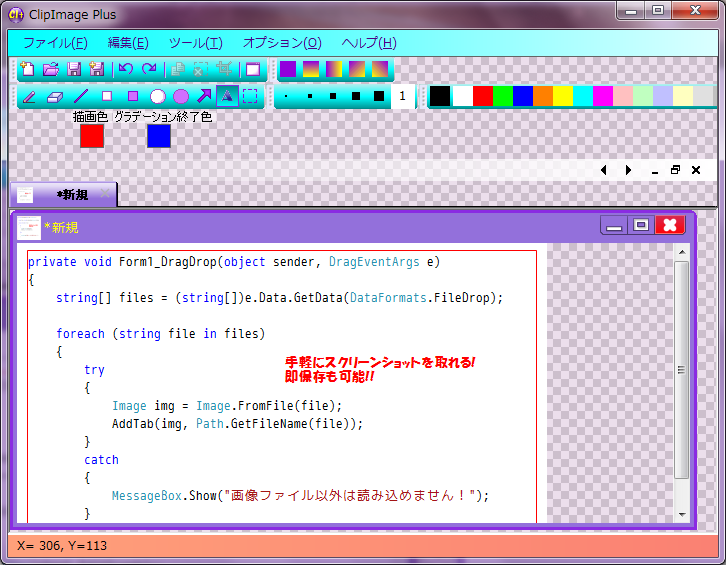Viewport: 726px width, 565px height.
Task: Select the pencil drawing tool
Action: click(x=29, y=97)
